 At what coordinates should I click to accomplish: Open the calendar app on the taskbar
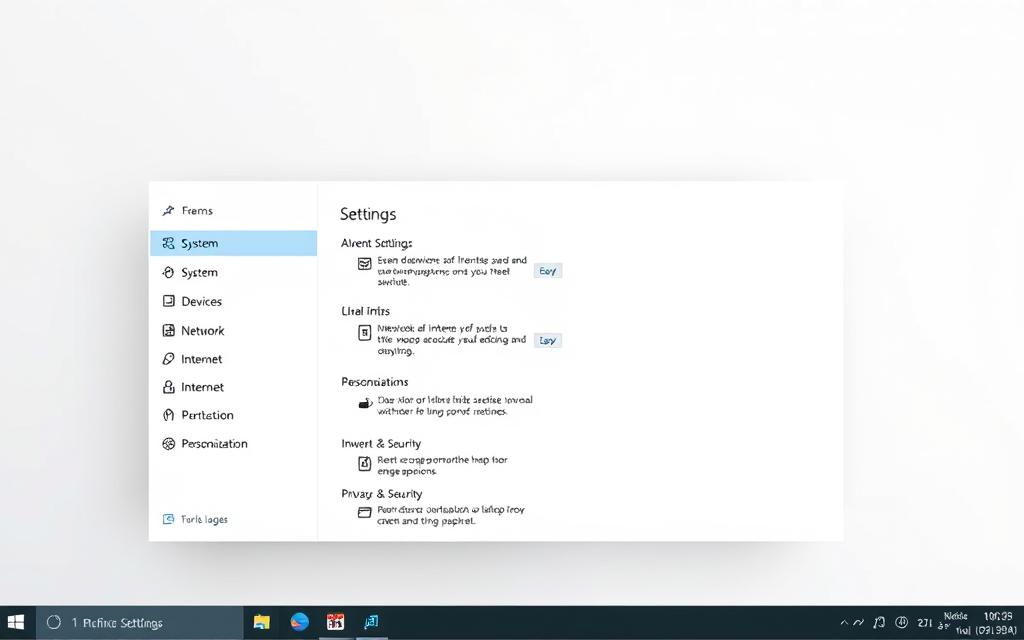[336, 622]
